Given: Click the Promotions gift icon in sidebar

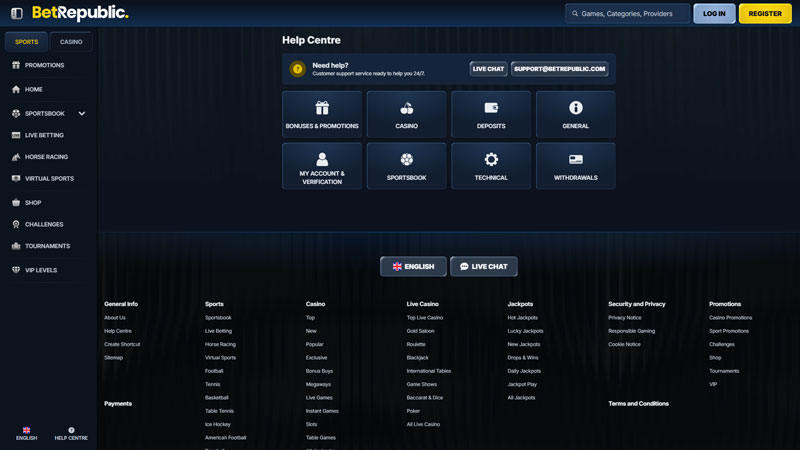Looking at the screenshot, I should click(x=16, y=65).
